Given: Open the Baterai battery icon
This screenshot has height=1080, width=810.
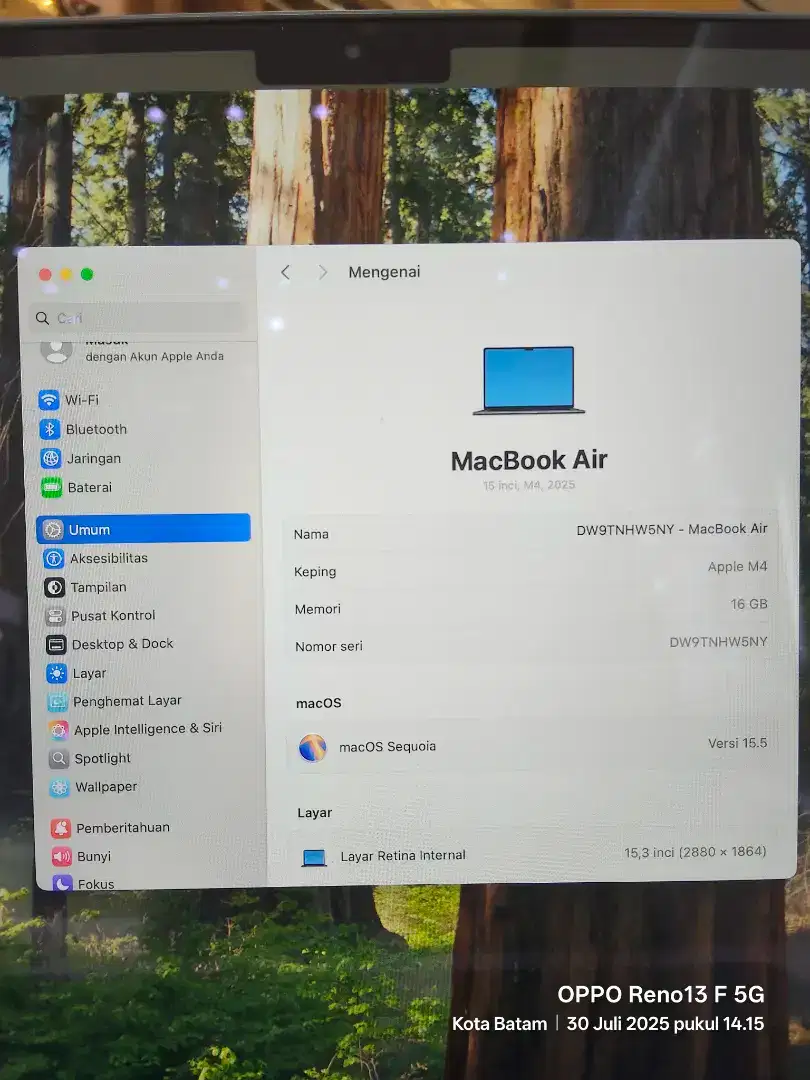Looking at the screenshot, I should pos(52,488).
